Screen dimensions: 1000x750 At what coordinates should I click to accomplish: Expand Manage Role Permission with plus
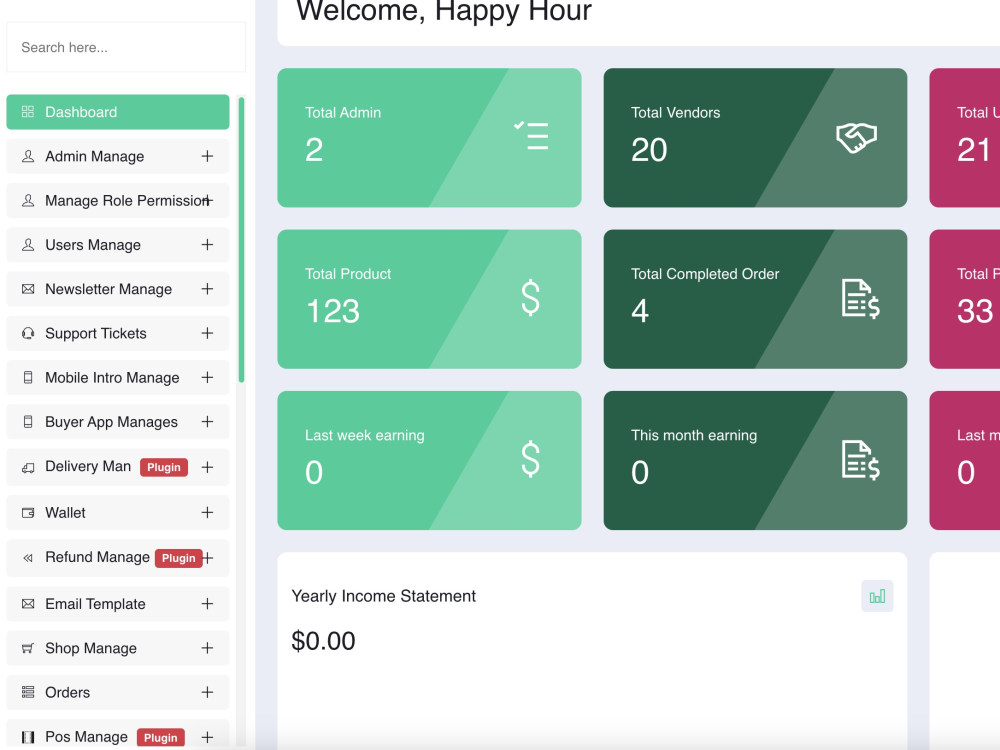[207, 200]
